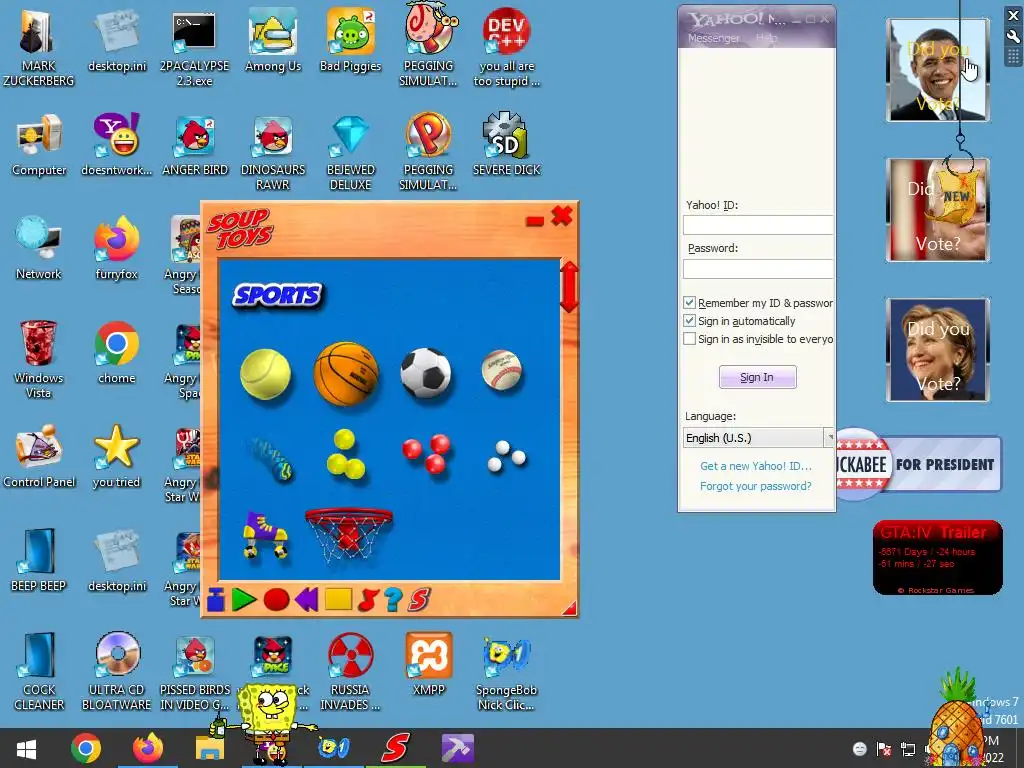Select the ANGER BIRD desktop icon
Viewport: 1024px width, 768px height.
pos(195,146)
